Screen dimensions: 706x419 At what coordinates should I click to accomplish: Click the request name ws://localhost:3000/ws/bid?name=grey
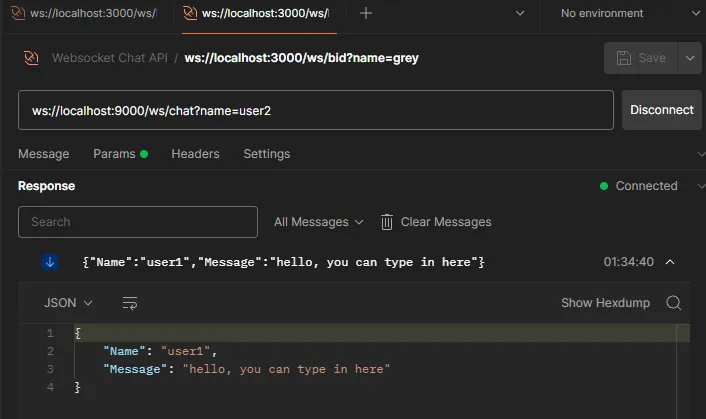point(301,58)
